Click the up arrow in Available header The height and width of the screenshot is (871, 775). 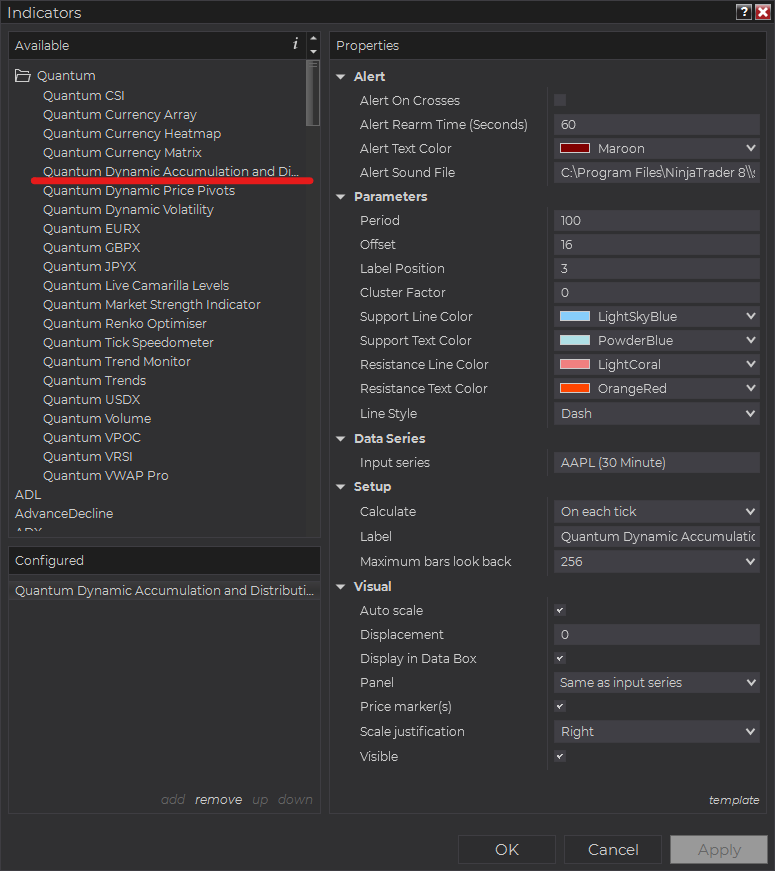point(313,38)
